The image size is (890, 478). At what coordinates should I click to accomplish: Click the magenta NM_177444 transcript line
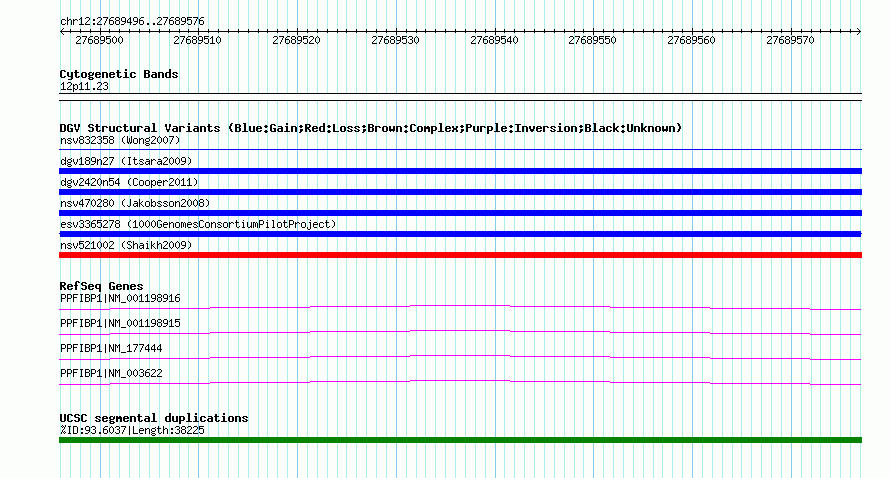460,358
